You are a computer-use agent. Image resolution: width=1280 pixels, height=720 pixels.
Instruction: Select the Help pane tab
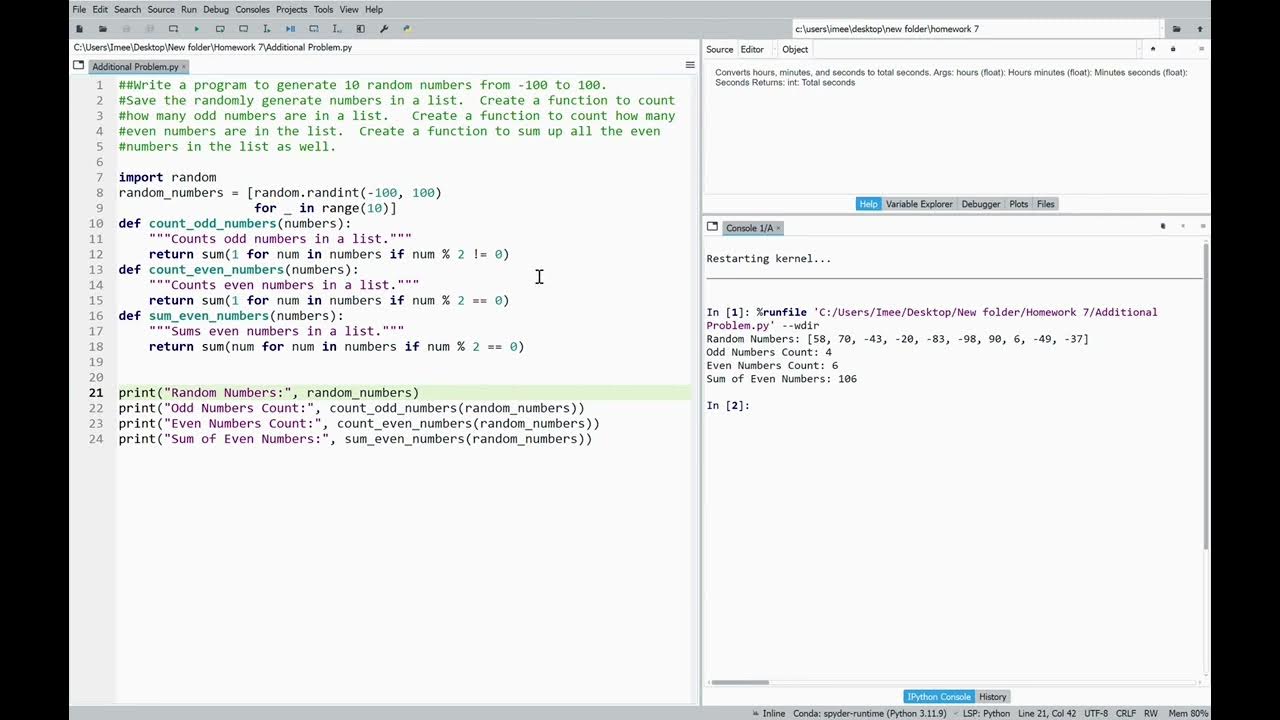point(868,204)
